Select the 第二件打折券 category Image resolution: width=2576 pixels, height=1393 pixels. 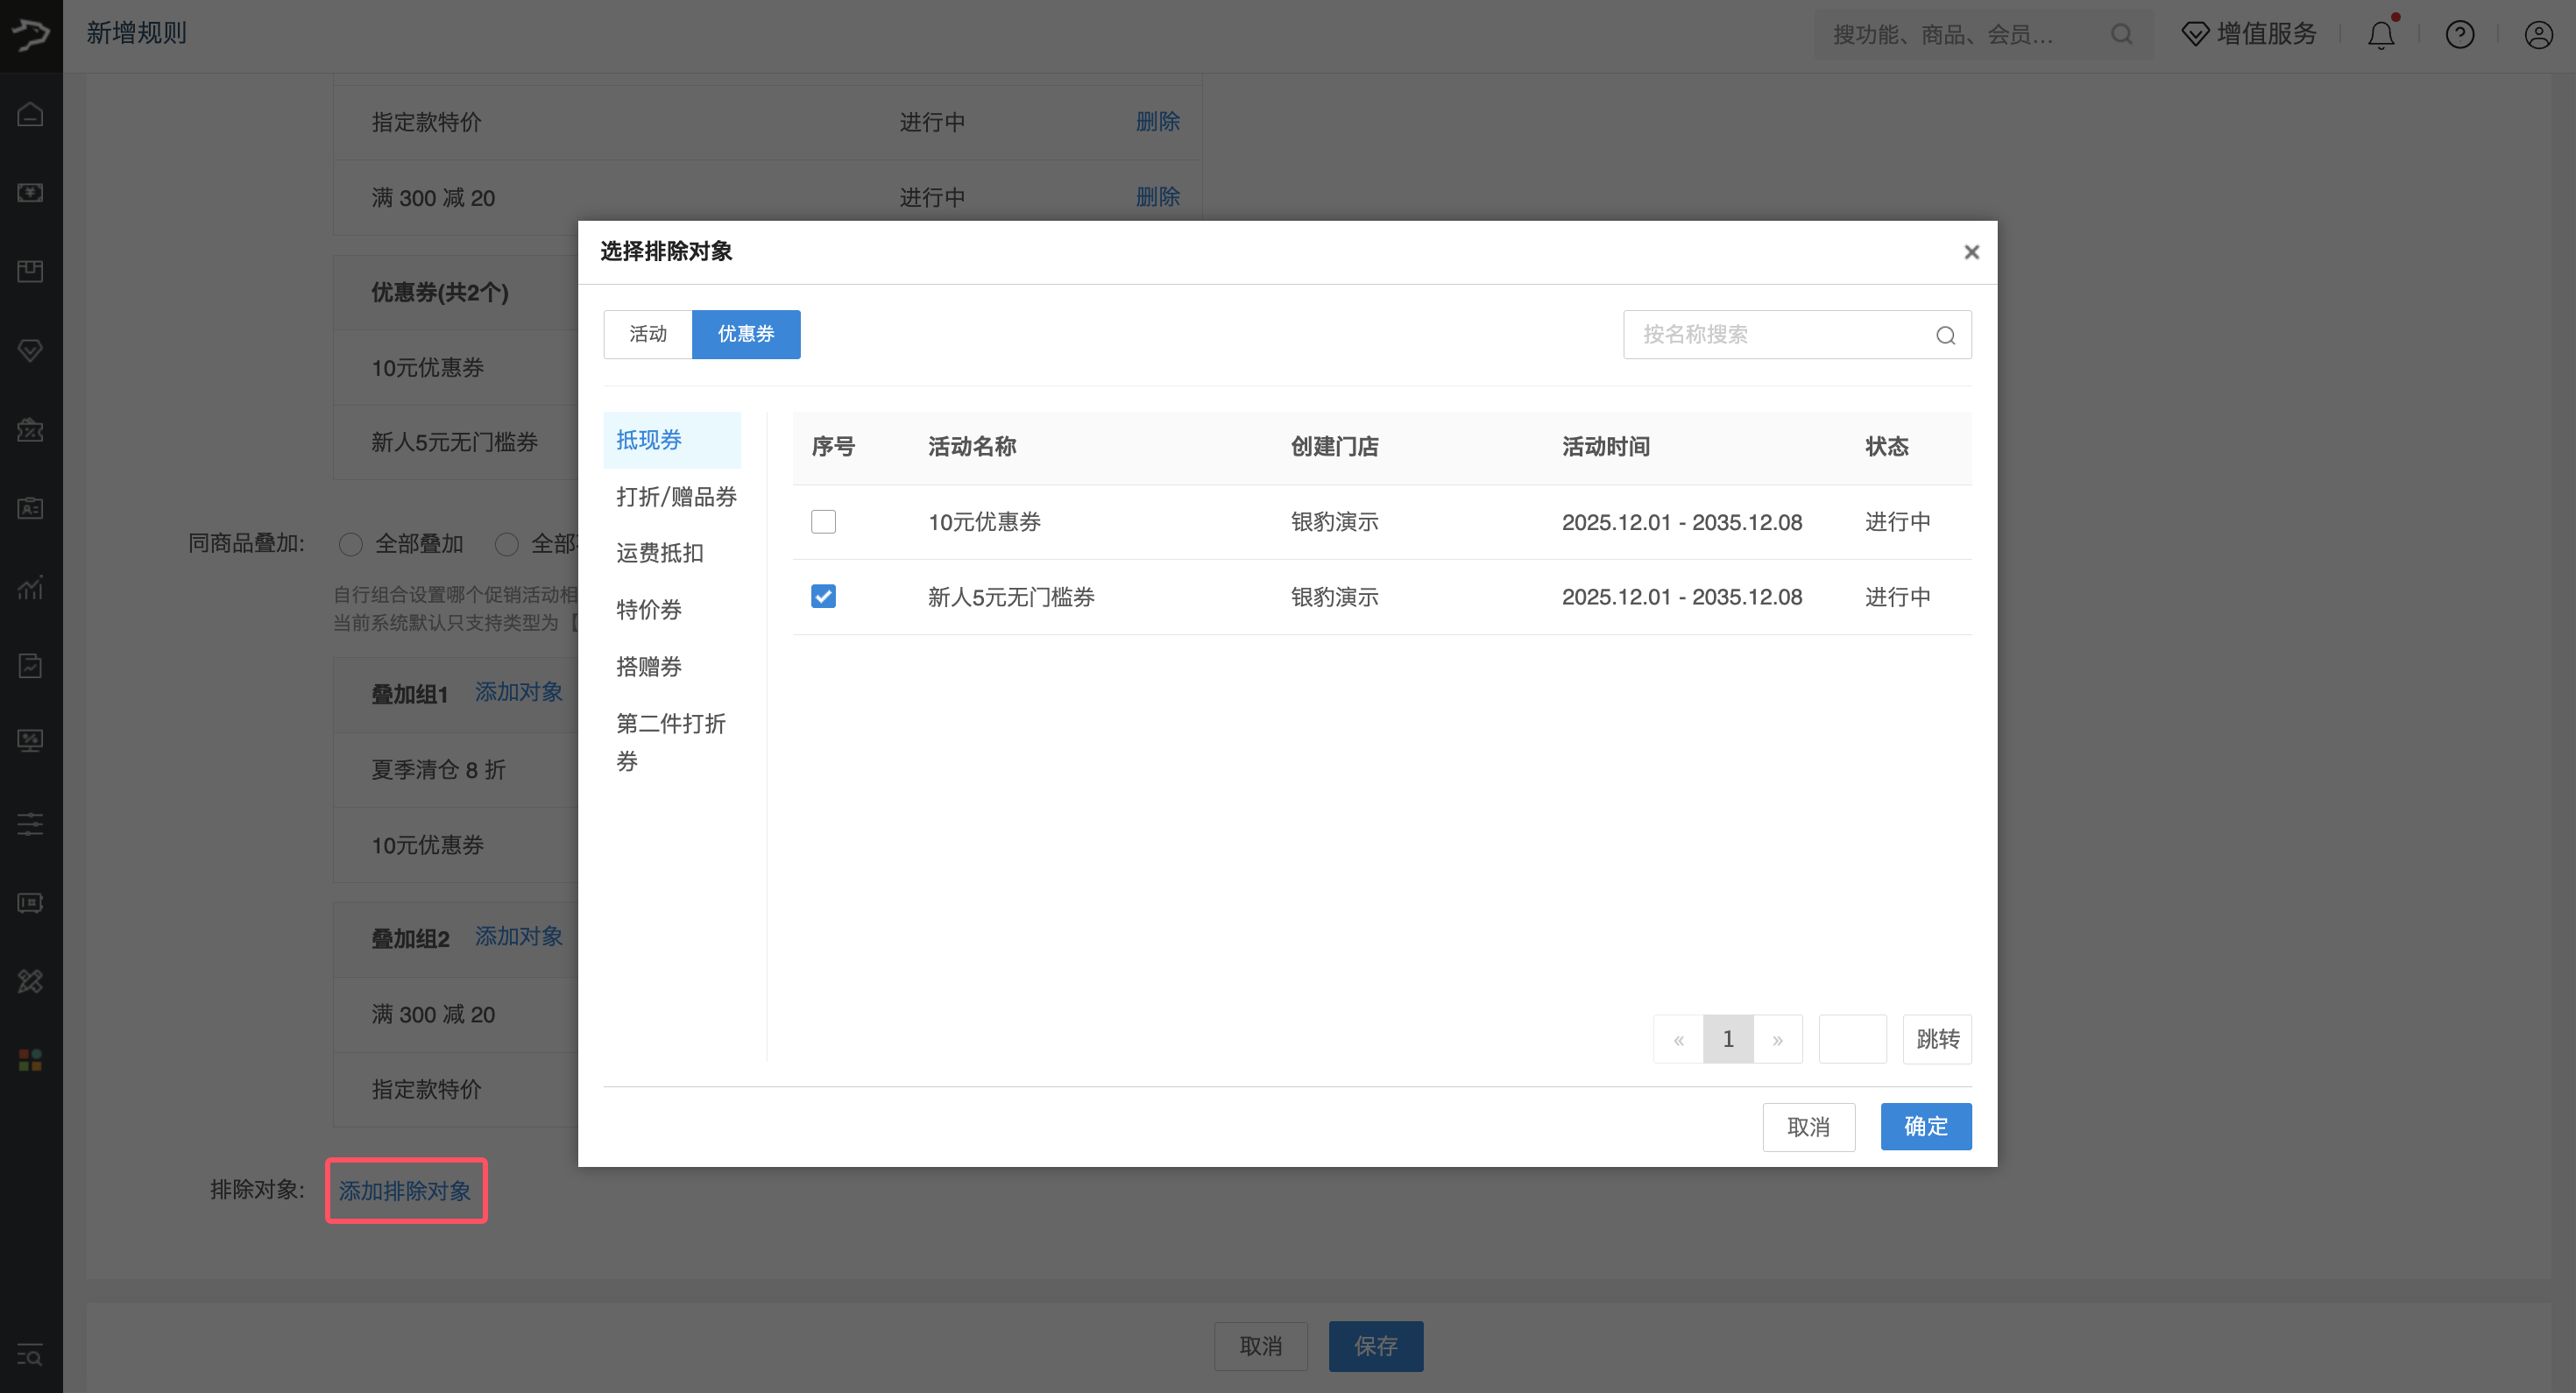point(672,742)
